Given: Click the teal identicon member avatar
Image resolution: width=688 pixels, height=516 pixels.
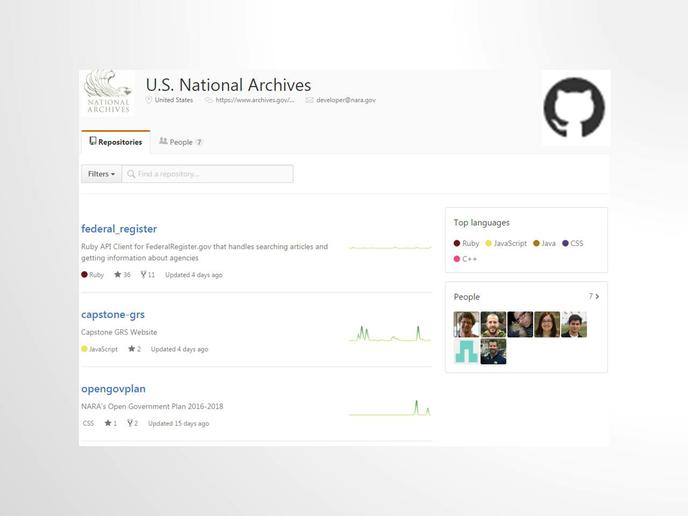Looking at the screenshot, I should [x=466, y=351].
